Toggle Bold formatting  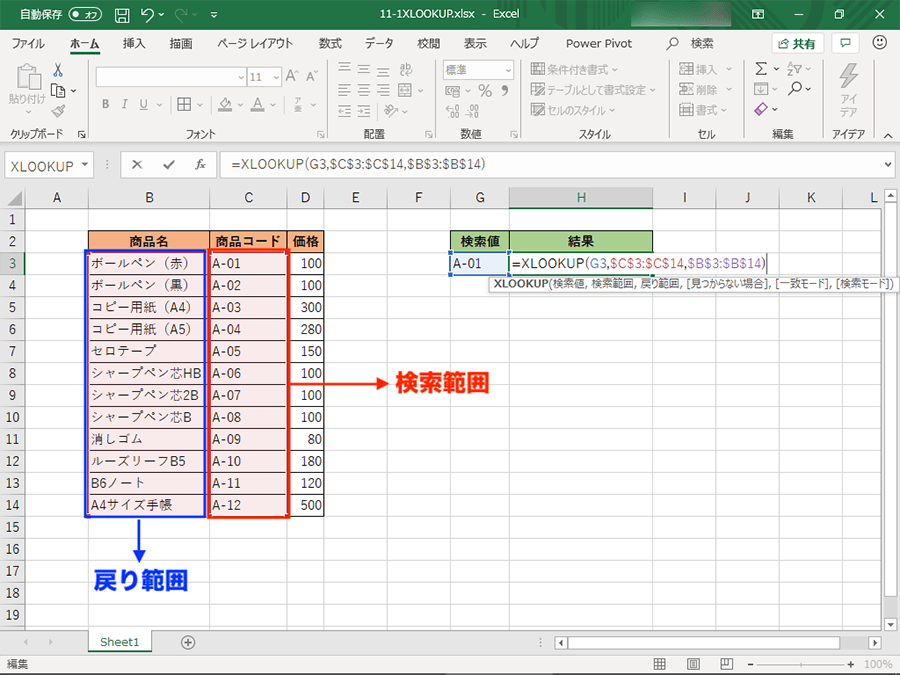pos(106,104)
